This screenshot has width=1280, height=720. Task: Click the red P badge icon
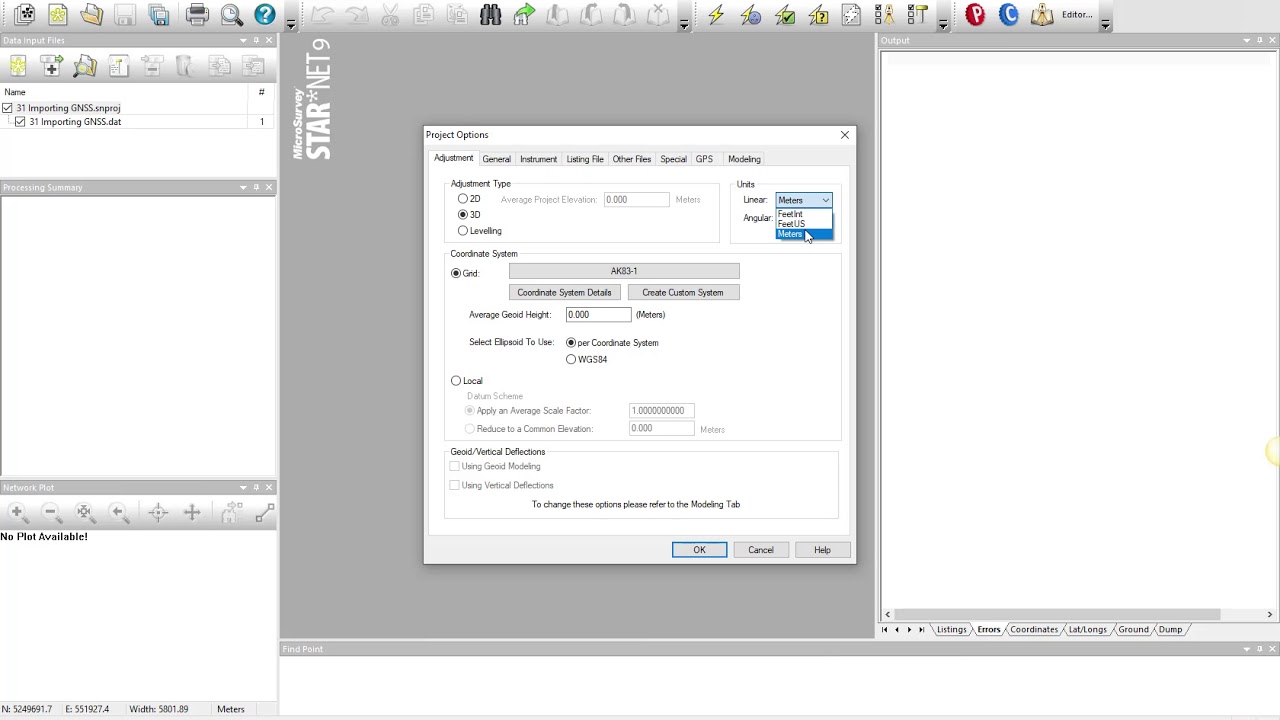(975, 15)
